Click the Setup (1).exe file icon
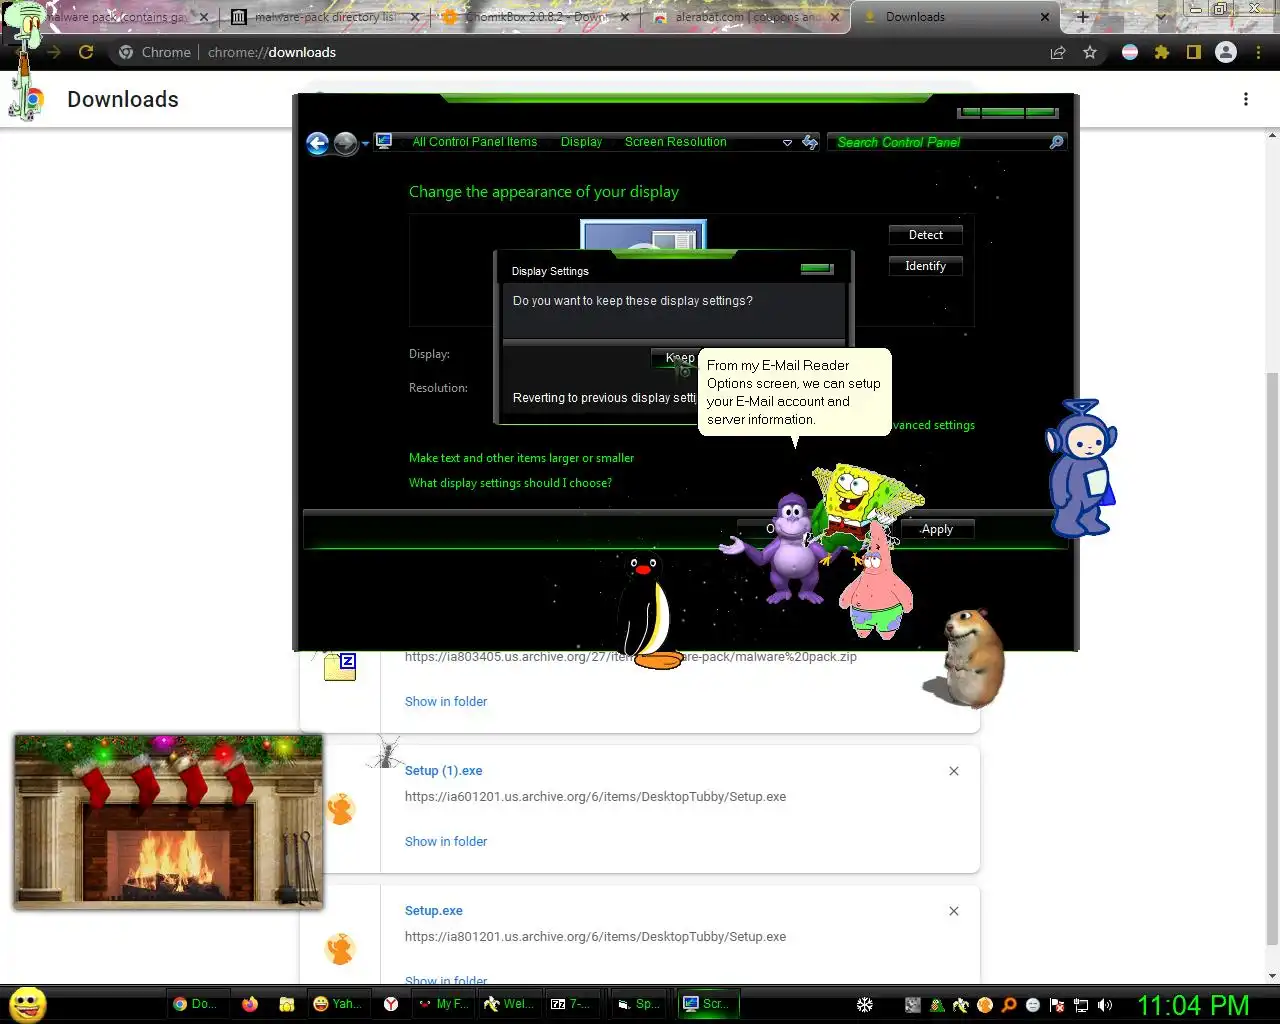Image resolution: width=1280 pixels, height=1024 pixels. [340, 808]
